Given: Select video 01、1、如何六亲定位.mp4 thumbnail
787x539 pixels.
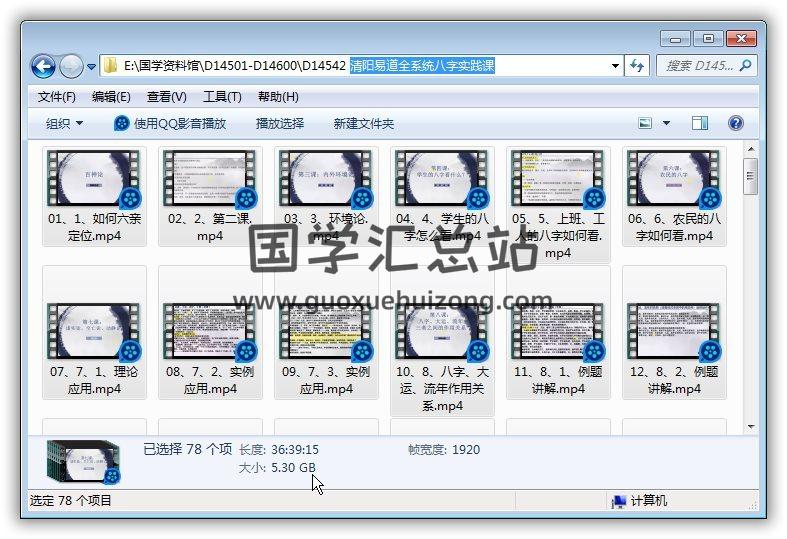Looking at the screenshot, I should 94,178.
